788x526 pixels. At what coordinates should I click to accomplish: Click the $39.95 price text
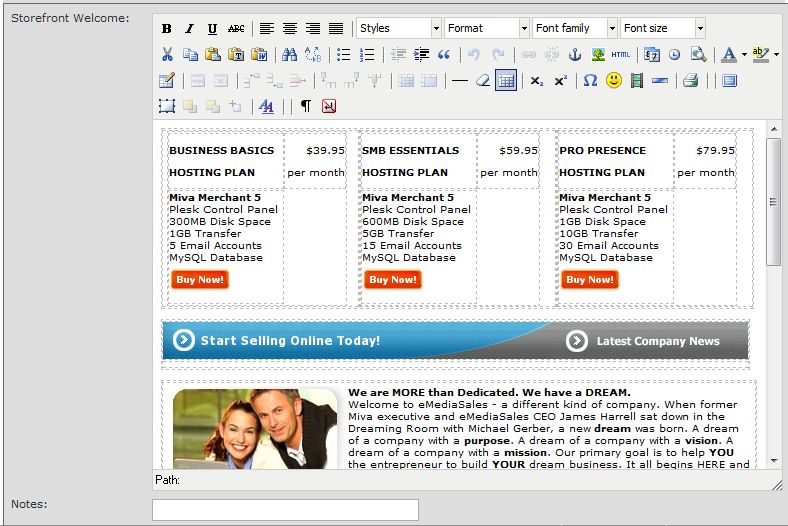pyautogui.click(x=325, y=150)
